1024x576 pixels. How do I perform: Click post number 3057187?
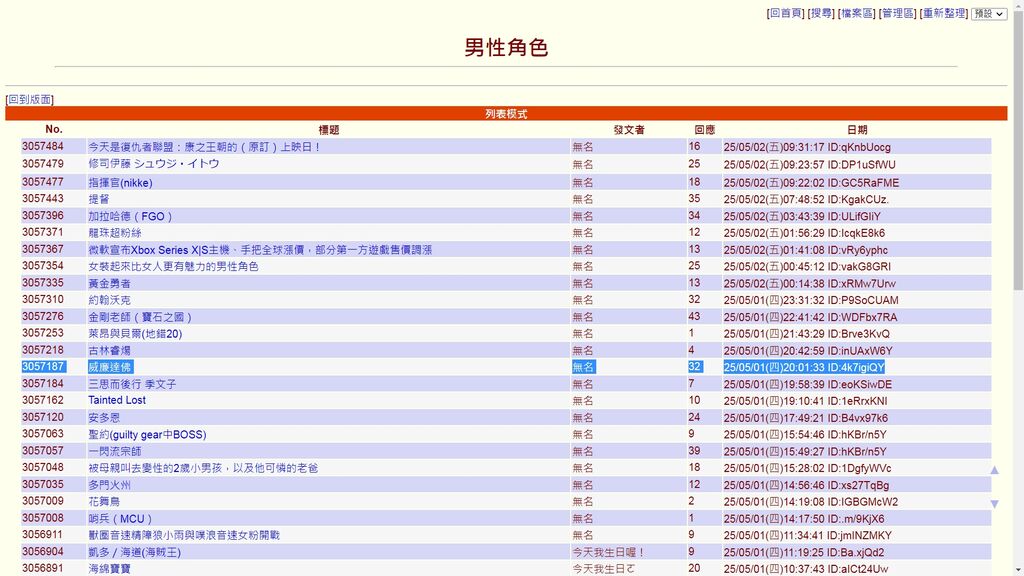point(43,366)
